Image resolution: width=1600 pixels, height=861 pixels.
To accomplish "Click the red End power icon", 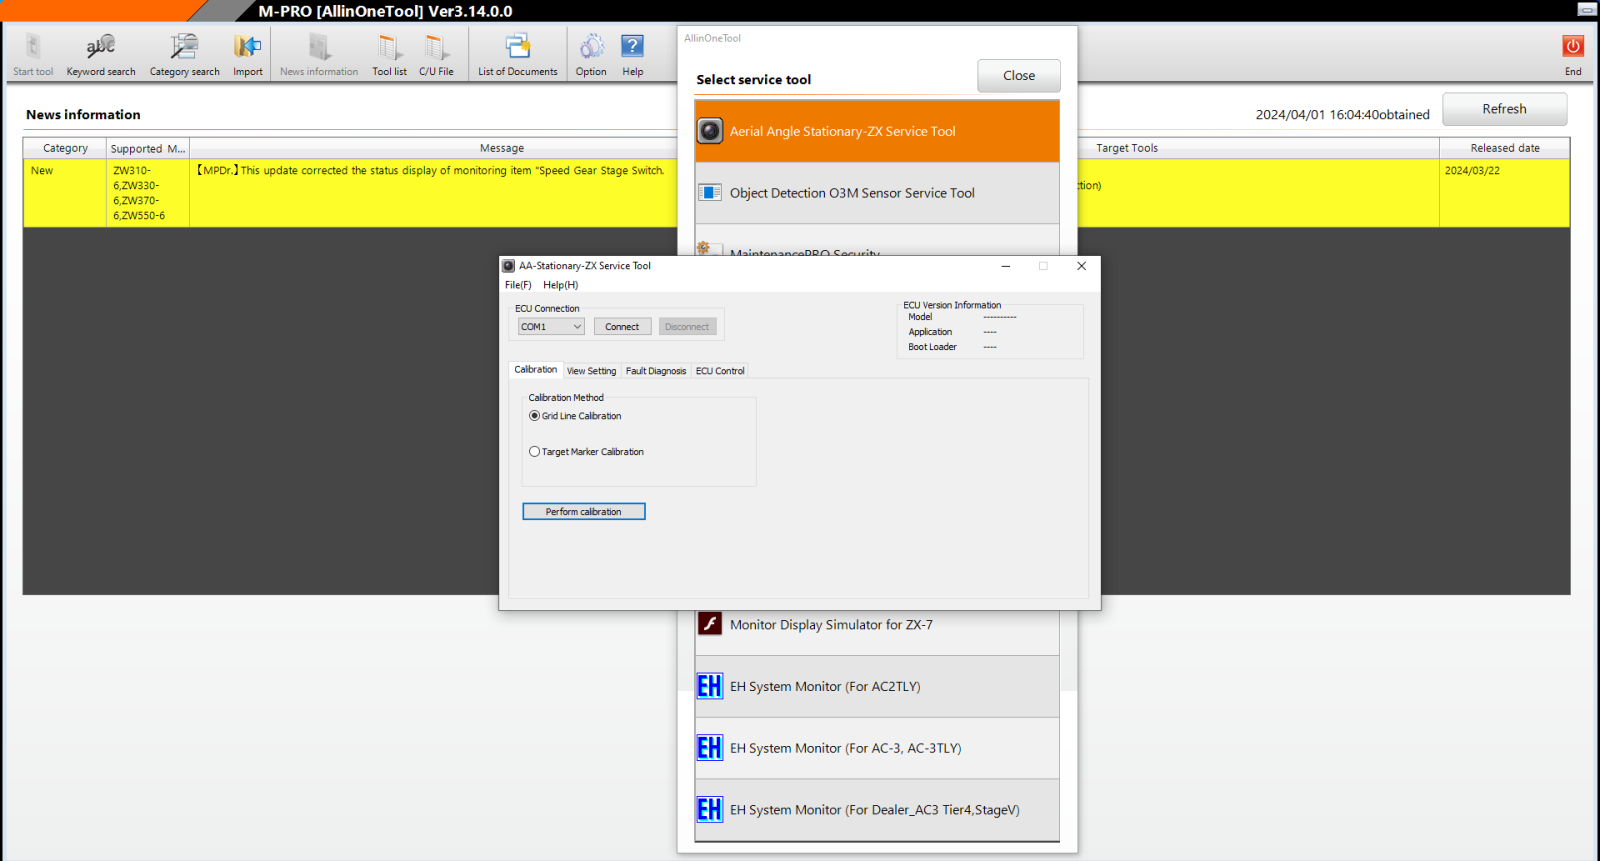I will pos(1573,46).
